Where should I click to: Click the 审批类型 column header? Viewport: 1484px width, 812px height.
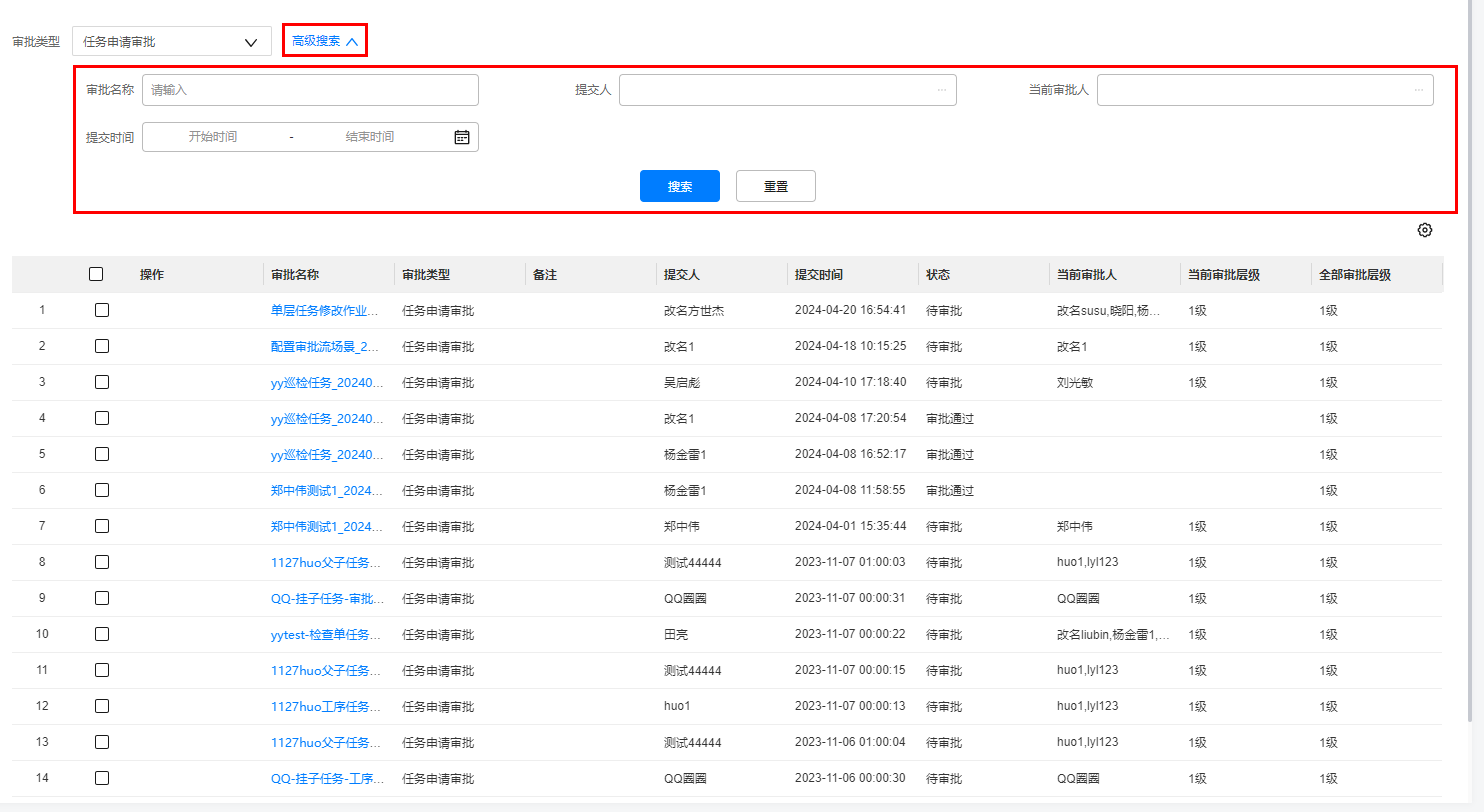pyautogui.click(x=426, y=274)
